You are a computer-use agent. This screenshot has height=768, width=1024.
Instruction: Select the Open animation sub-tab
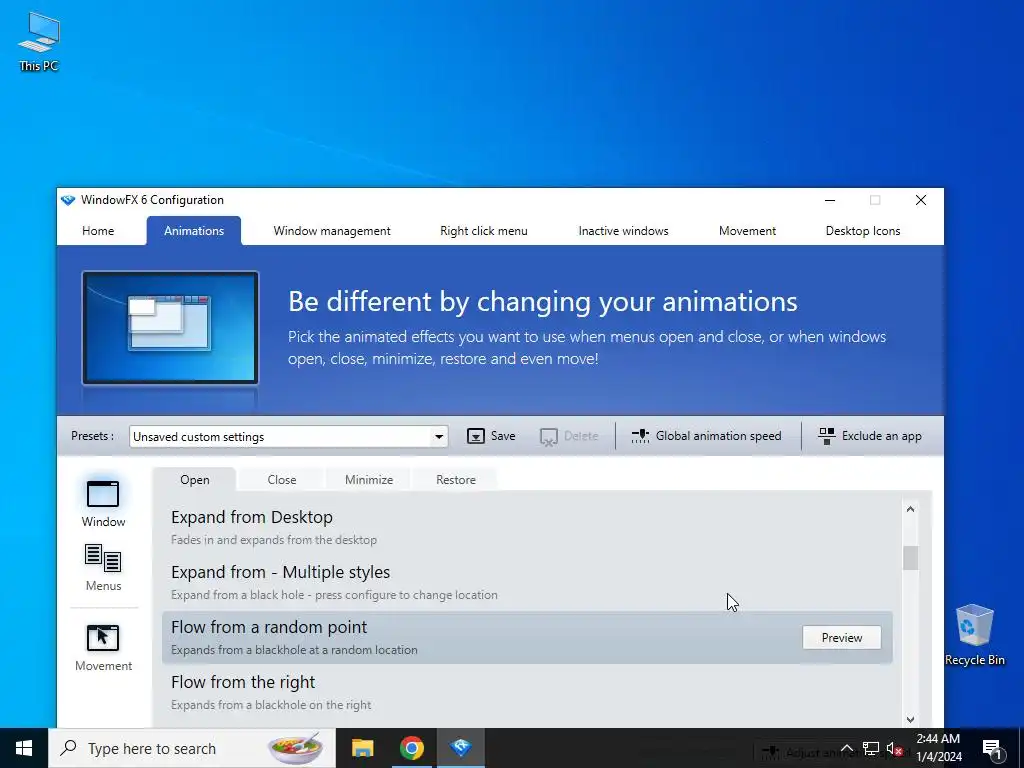click(x=195, y=479)
